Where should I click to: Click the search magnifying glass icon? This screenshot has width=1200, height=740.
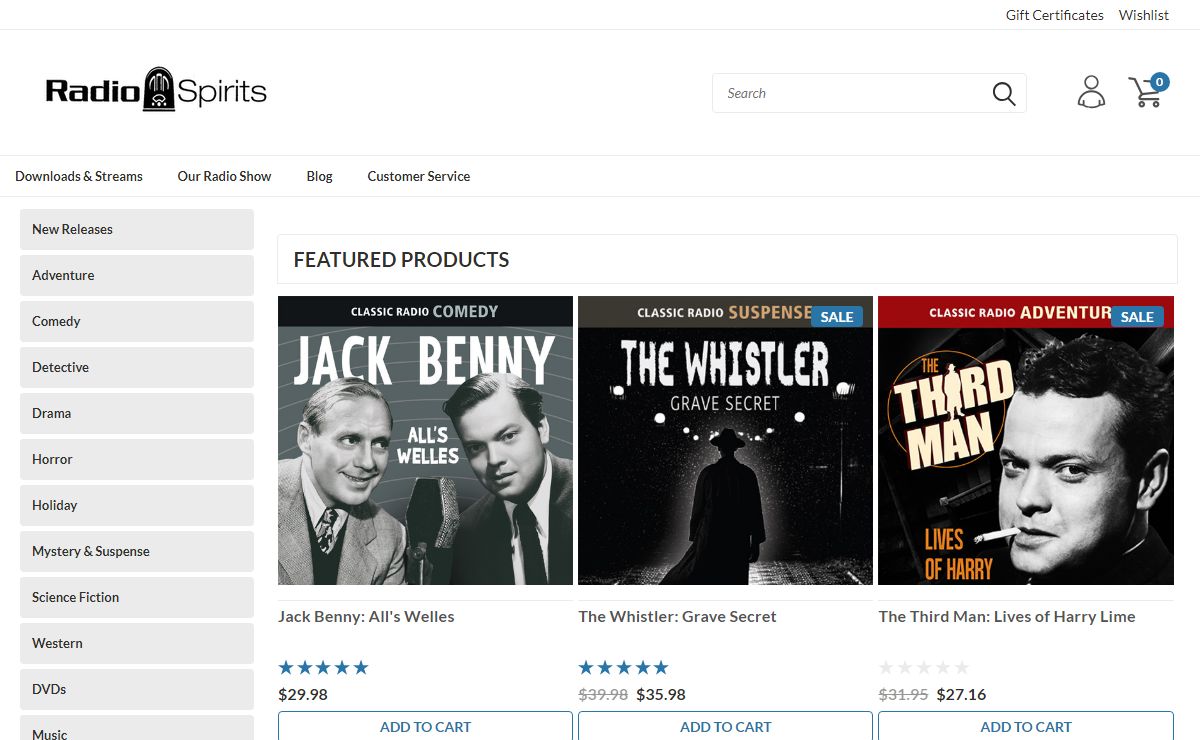click(x=1004, y=94)
